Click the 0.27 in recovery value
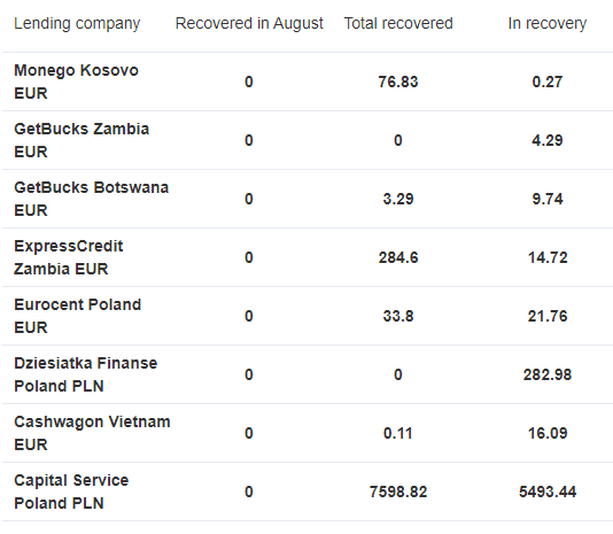This screenshot has height=534, width=613. click(547, 82)
